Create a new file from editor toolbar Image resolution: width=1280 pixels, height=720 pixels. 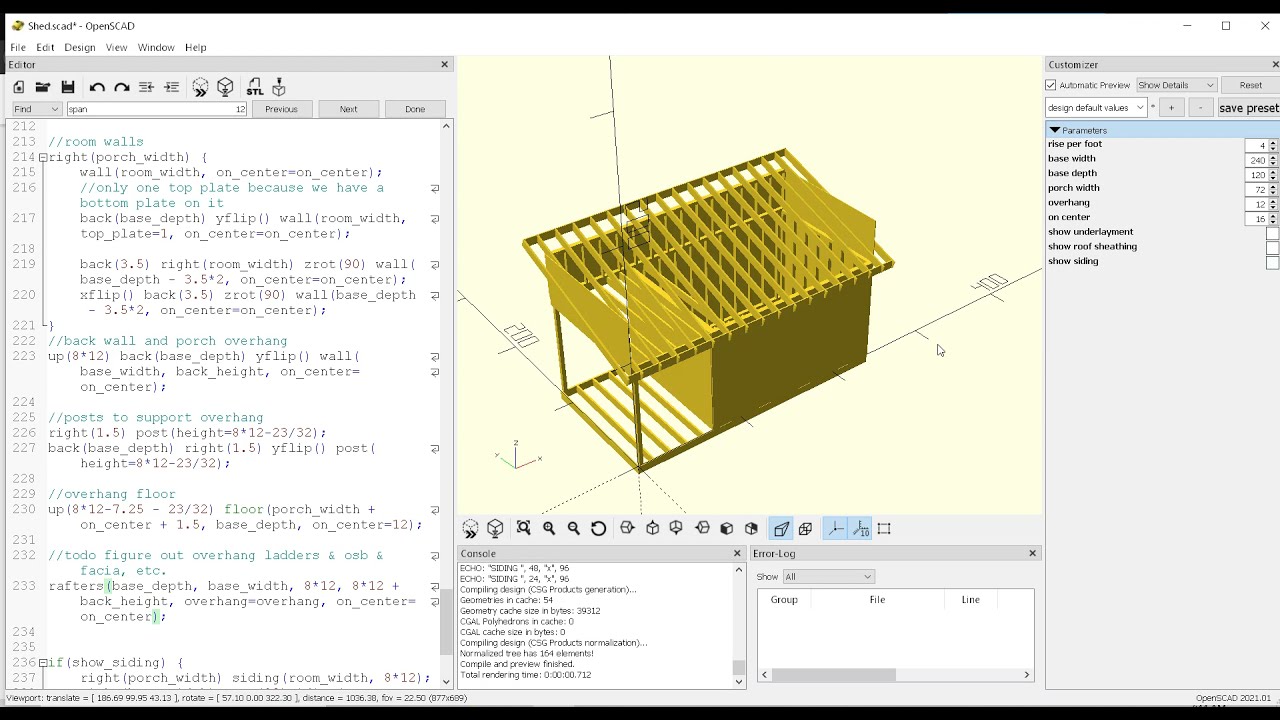(19, 87)
